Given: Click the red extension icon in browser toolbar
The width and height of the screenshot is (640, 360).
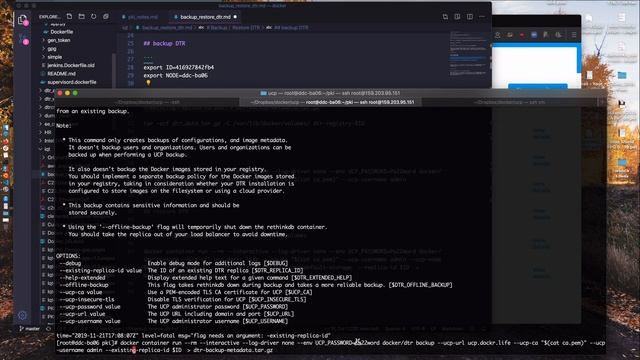Looking at the screenshot, I should tap(522, 35).
